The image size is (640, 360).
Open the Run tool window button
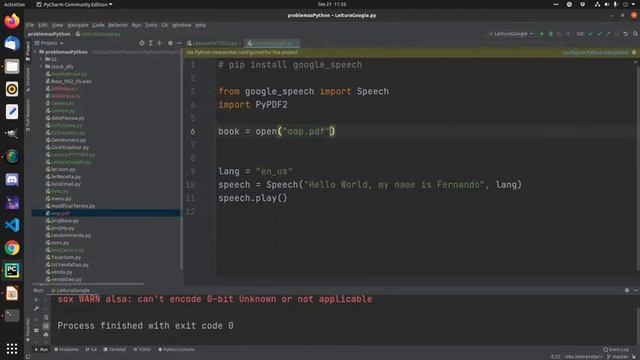42,349
